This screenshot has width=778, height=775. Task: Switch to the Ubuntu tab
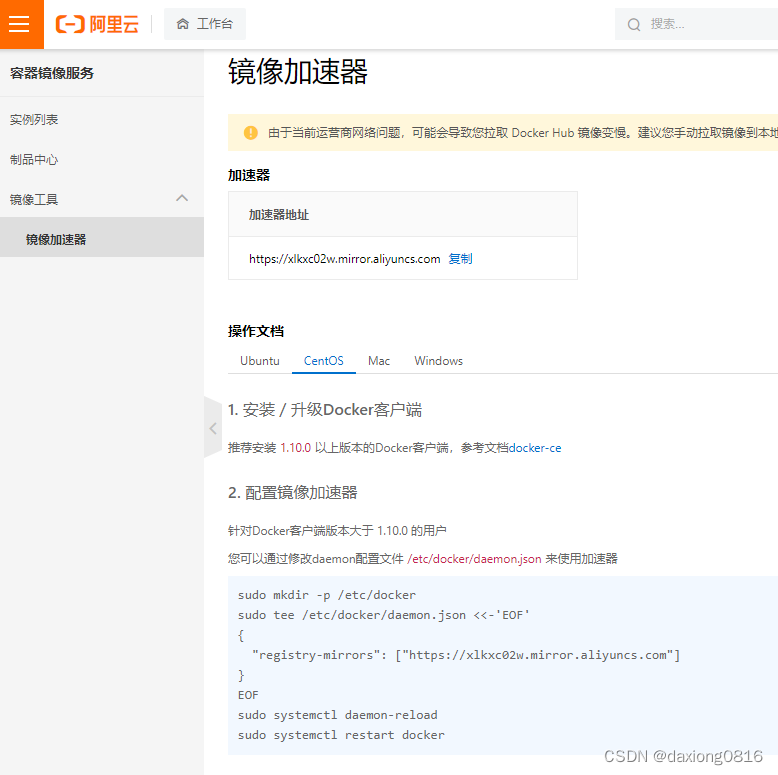tap(259, 361)
